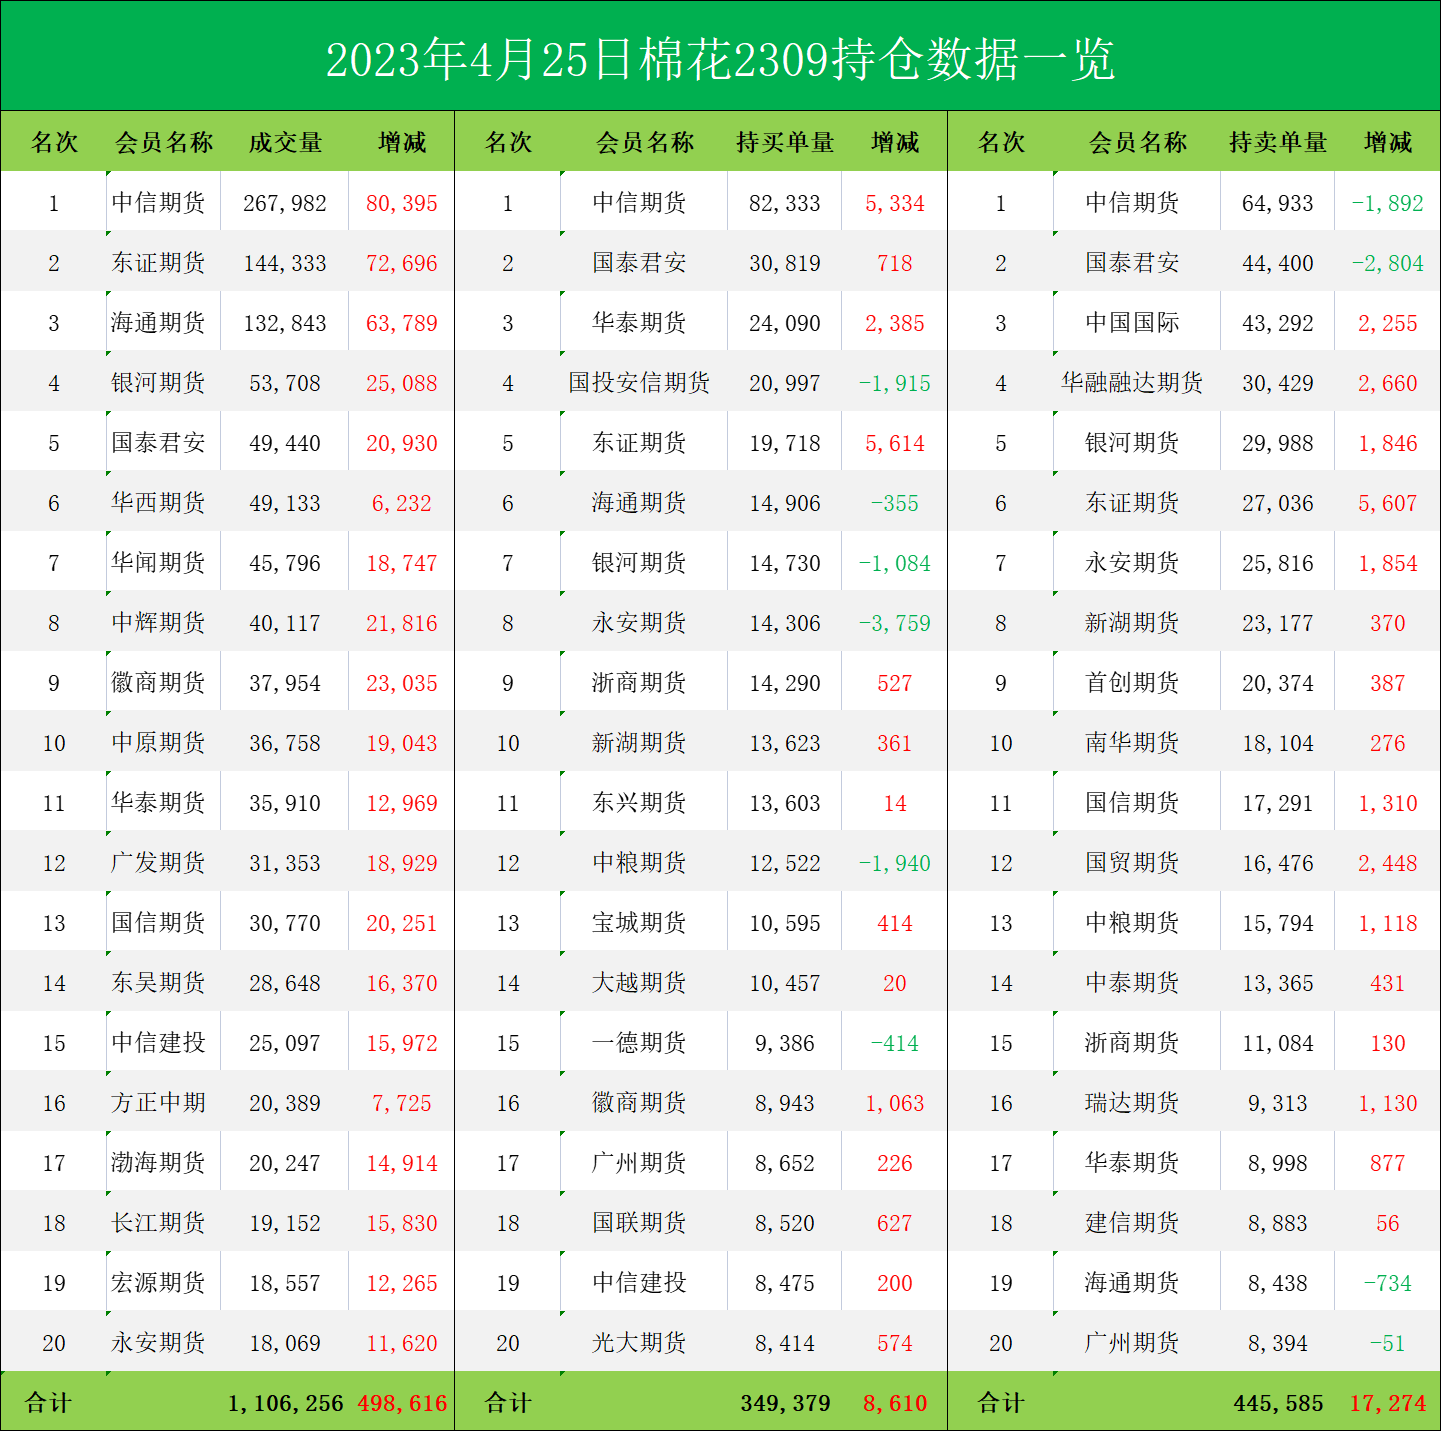1442x1432 pixels.
Task: Click the 广发期货 member name
Action: pos(158,862)
